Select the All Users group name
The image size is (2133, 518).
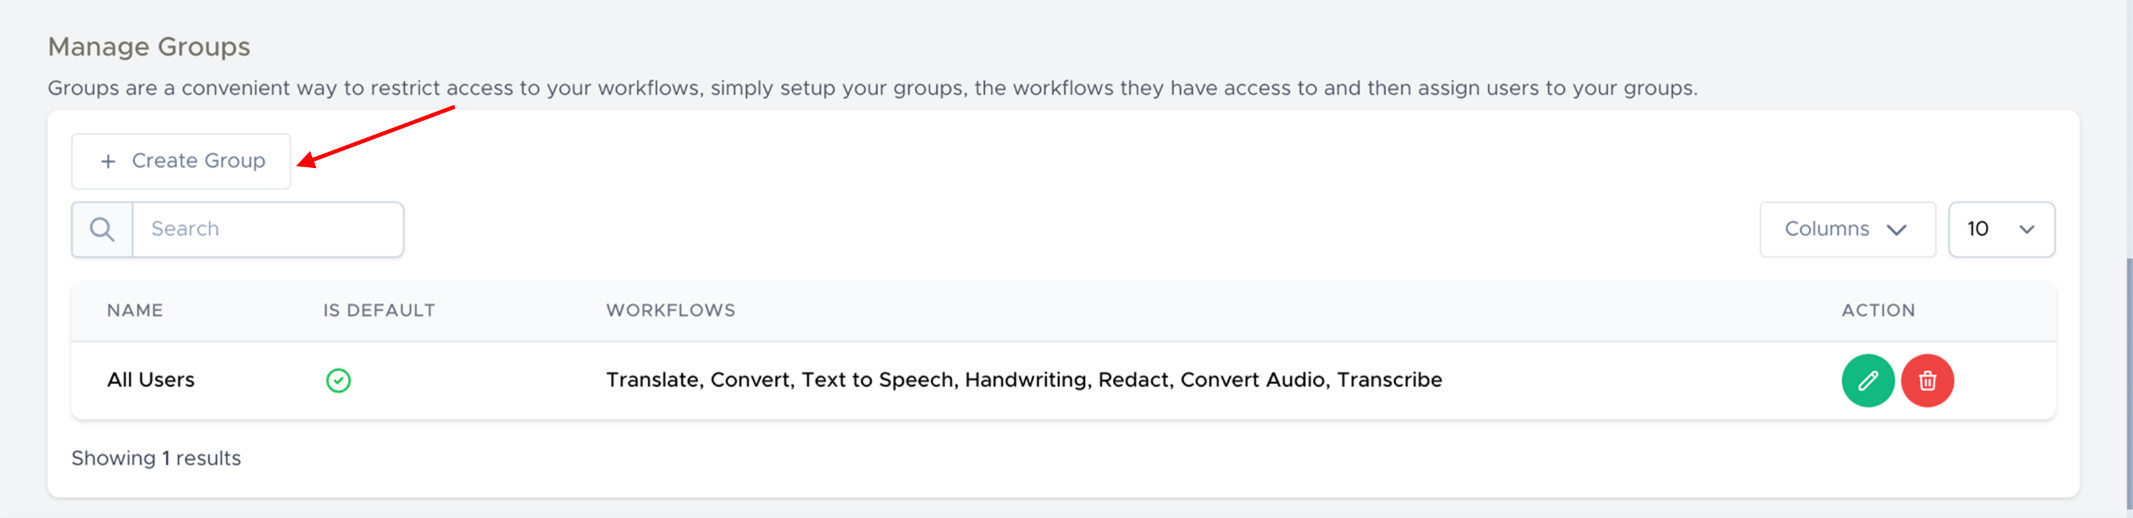click(x=151, y=380)
